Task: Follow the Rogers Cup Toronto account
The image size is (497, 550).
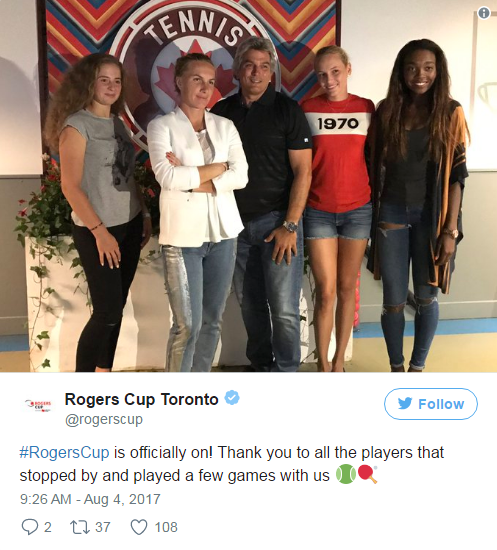Action: coord(431,404)
